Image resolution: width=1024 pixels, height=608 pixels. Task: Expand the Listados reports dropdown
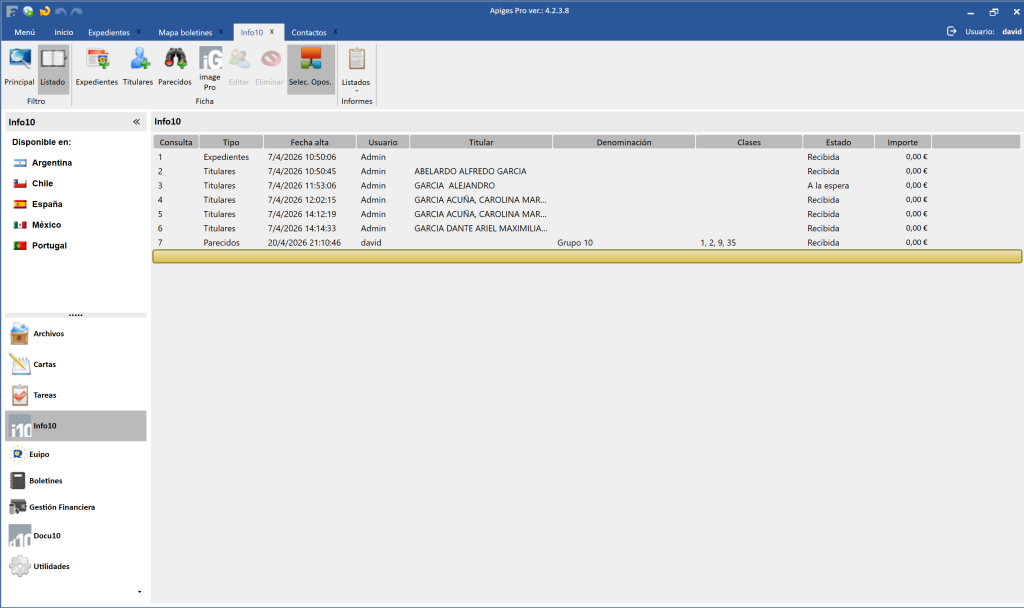click(x=356, y=84)
